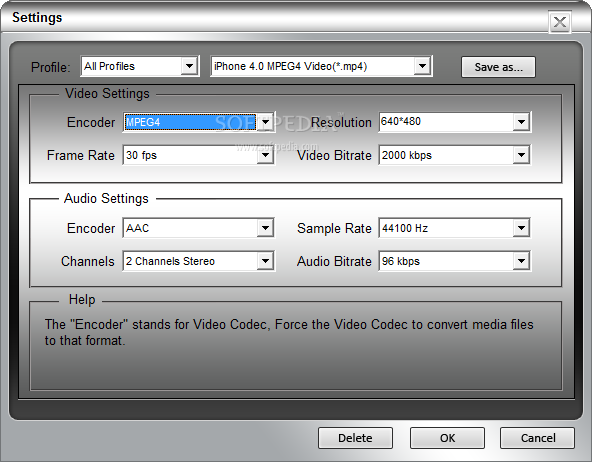Viewport: 592px width, 462px height.
Task: Click the Audio Settings group label
Action: 106,199
